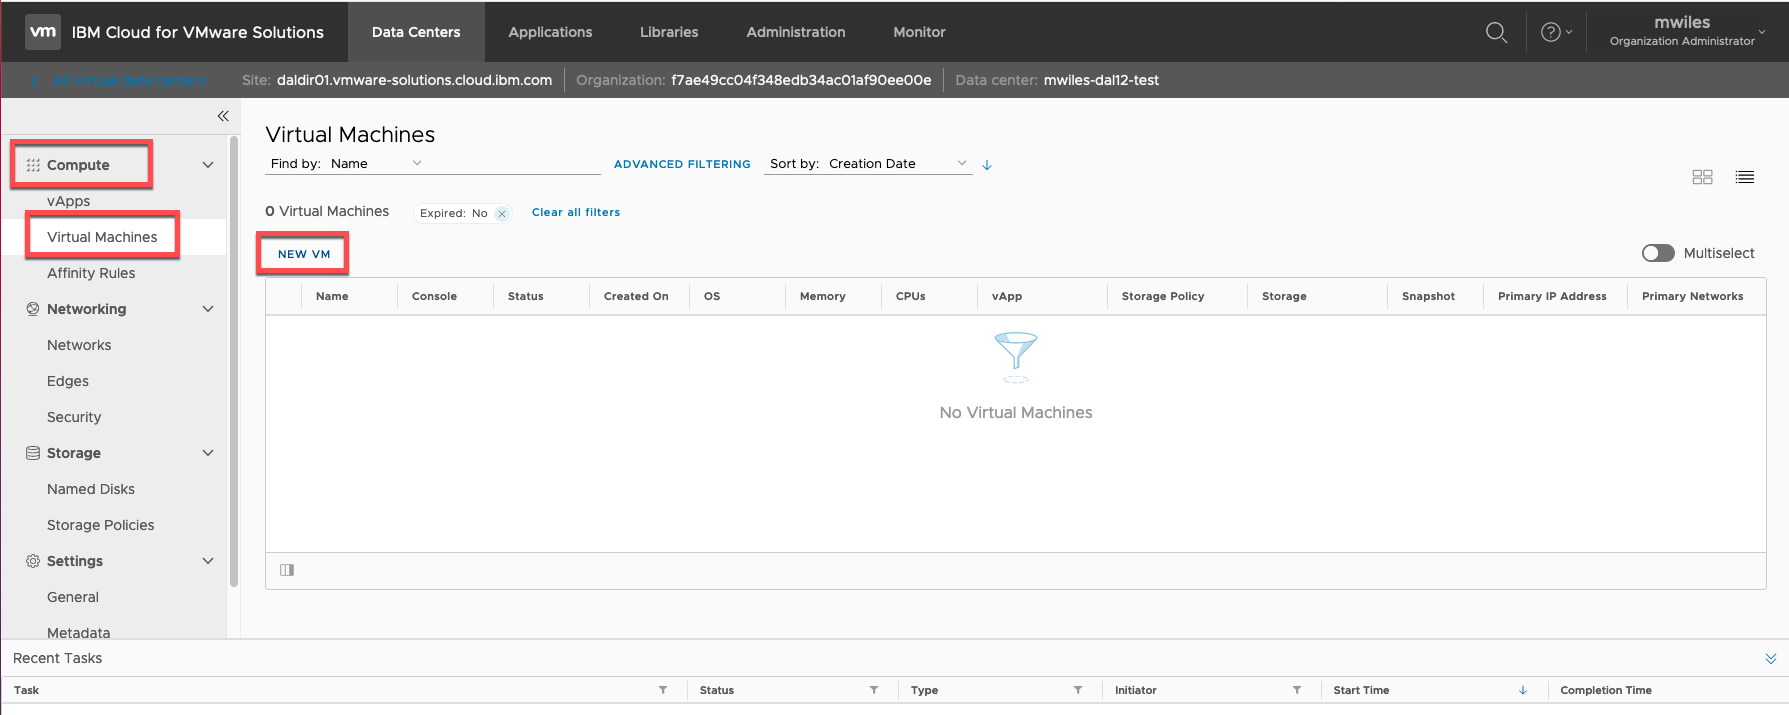Click the Clear all filters link
Image resolution: width=1789 pixels, height=715 pixels.
[576, 212]
